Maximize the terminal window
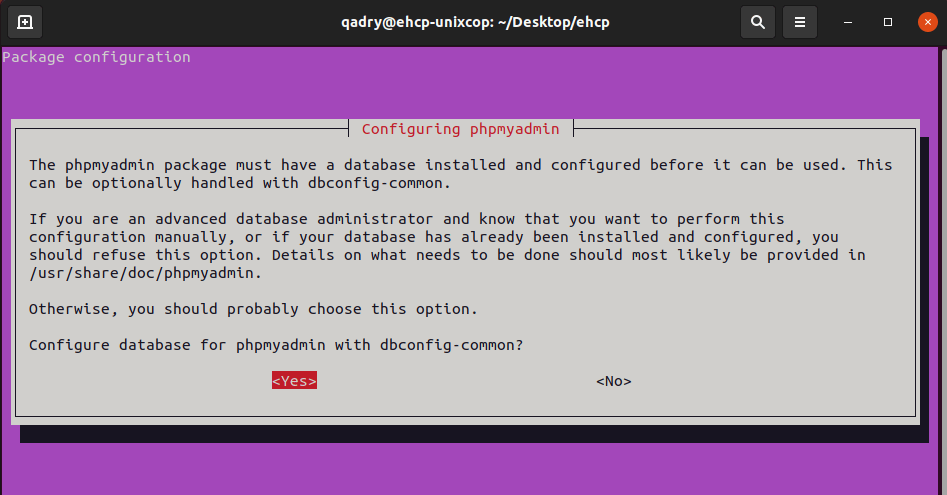Screen dimensions: 947x495 pos(888,22)
